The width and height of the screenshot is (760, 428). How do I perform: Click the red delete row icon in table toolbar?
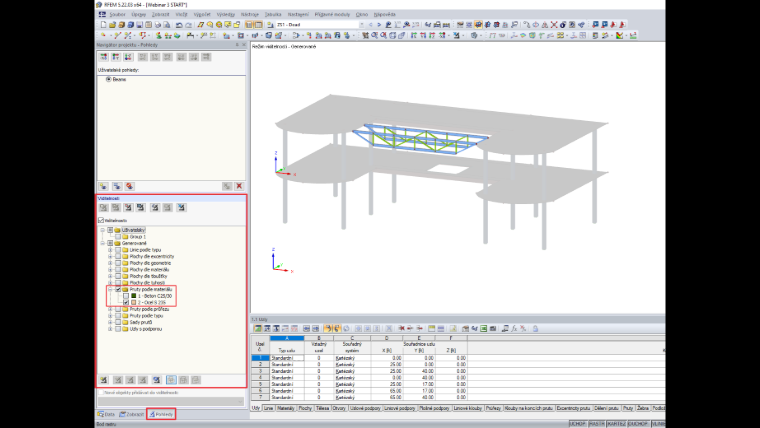pyautogui.click(x=401, y=329)
